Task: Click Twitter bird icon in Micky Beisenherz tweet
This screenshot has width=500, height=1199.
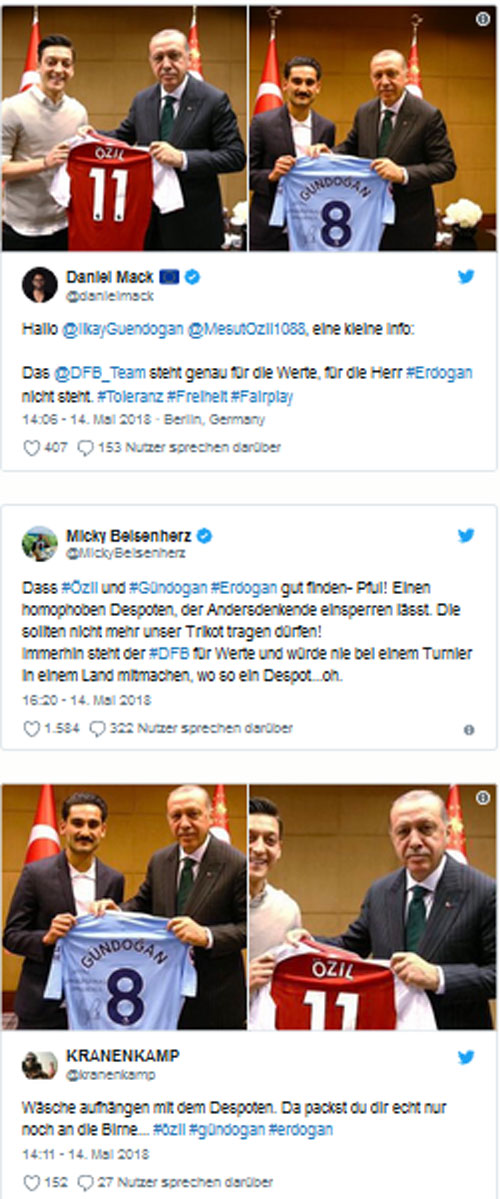Action: [x=466, y=535]
